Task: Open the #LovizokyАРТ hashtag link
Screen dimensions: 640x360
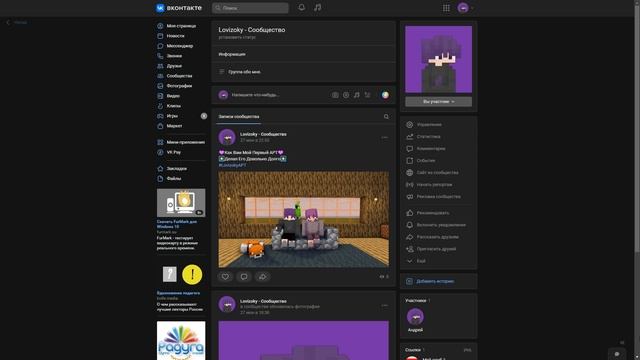Action: click(232, 165)
